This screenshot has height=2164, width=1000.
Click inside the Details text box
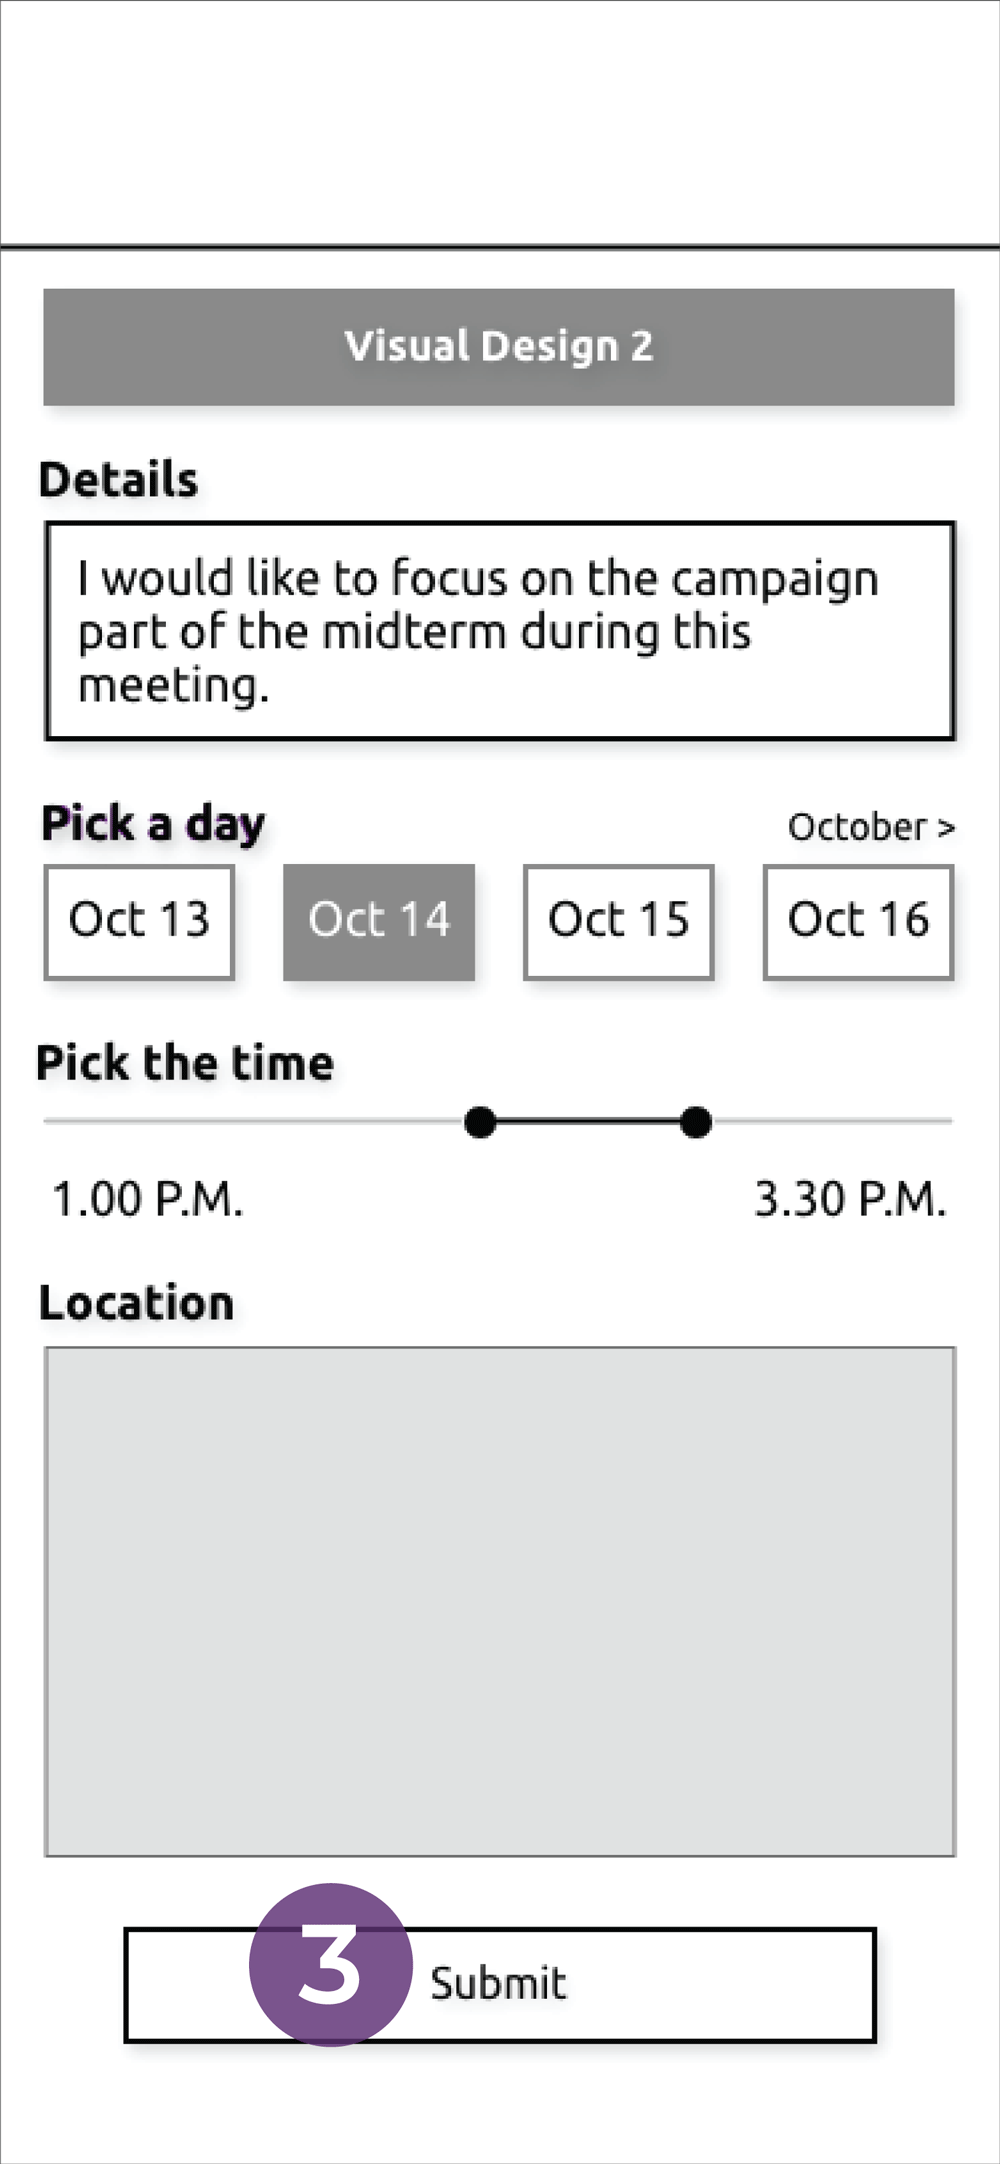point(499,631)
